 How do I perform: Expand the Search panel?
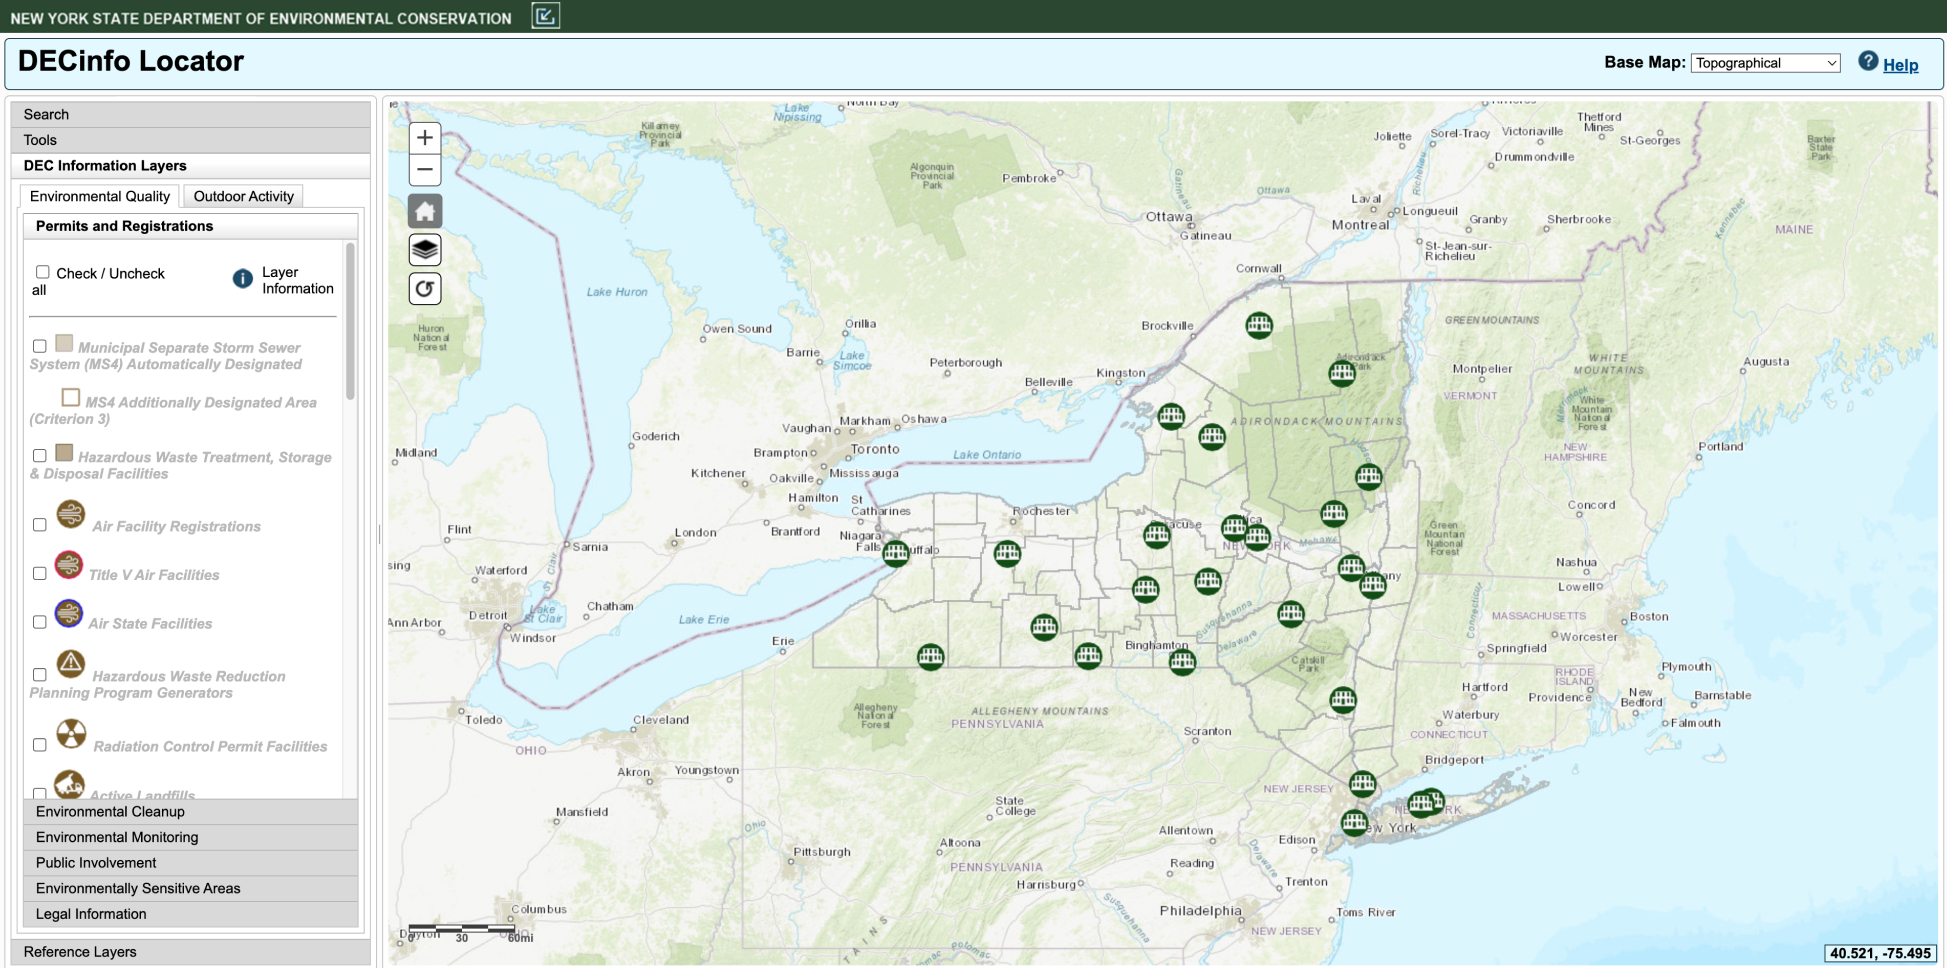(190, 114)
